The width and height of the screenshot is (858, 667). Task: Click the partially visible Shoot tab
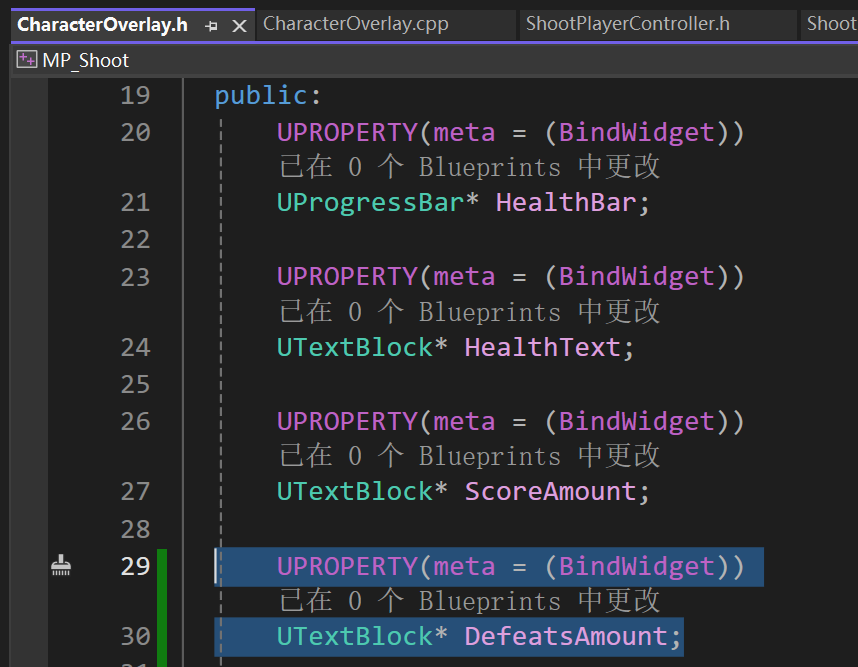coord(831,24)
